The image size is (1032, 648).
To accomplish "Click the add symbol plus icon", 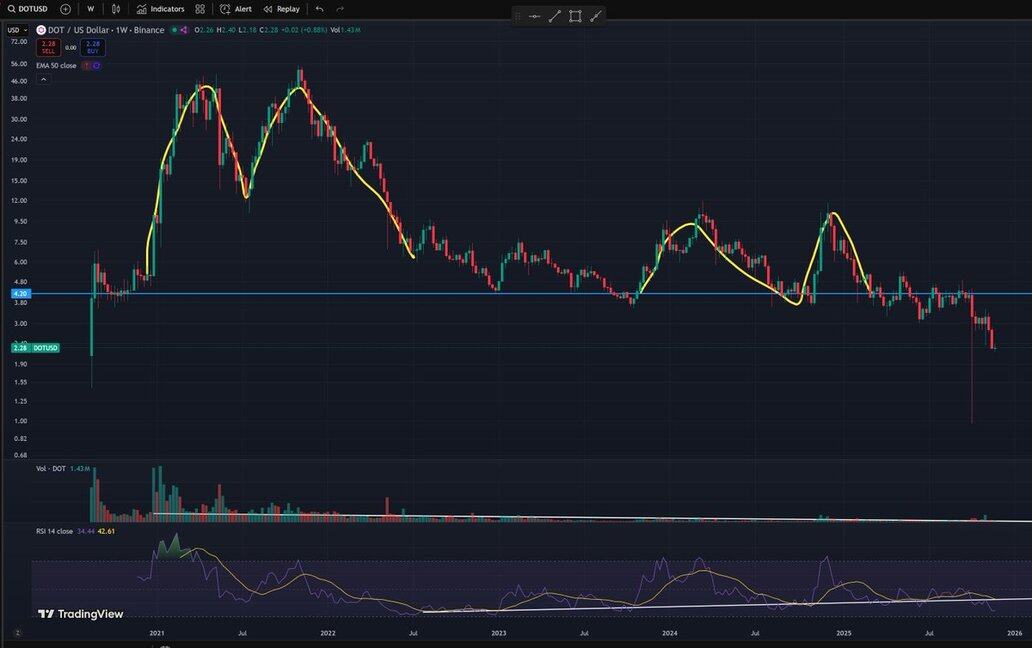I will point(65,9).
